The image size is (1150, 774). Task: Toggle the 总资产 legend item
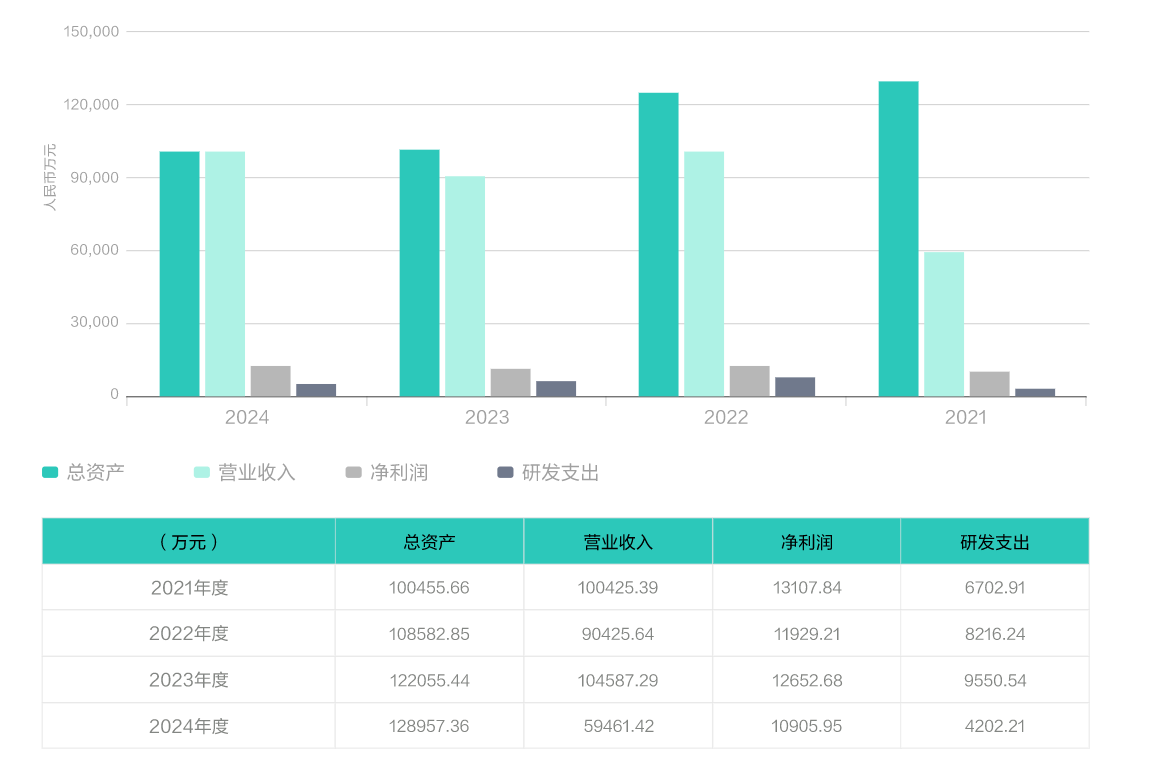pos(83,472)
